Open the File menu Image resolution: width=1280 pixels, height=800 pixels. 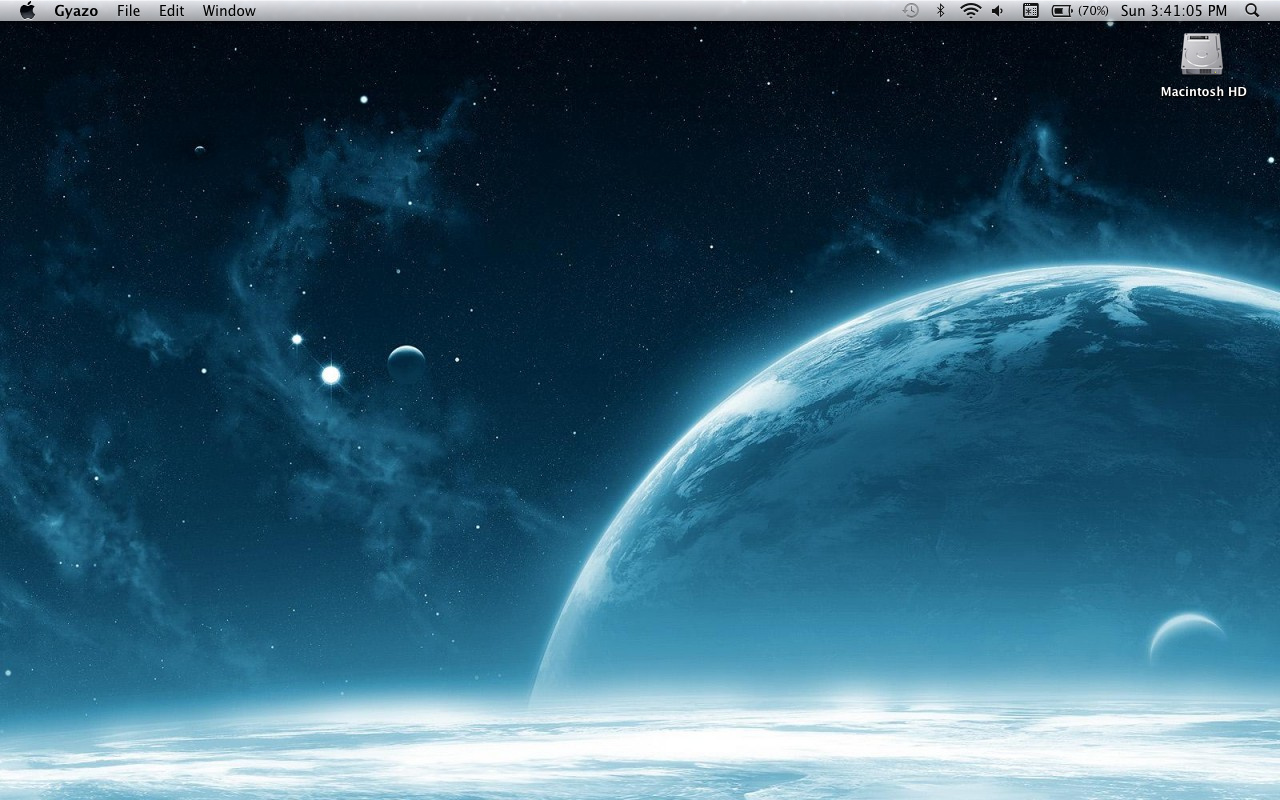128,11
